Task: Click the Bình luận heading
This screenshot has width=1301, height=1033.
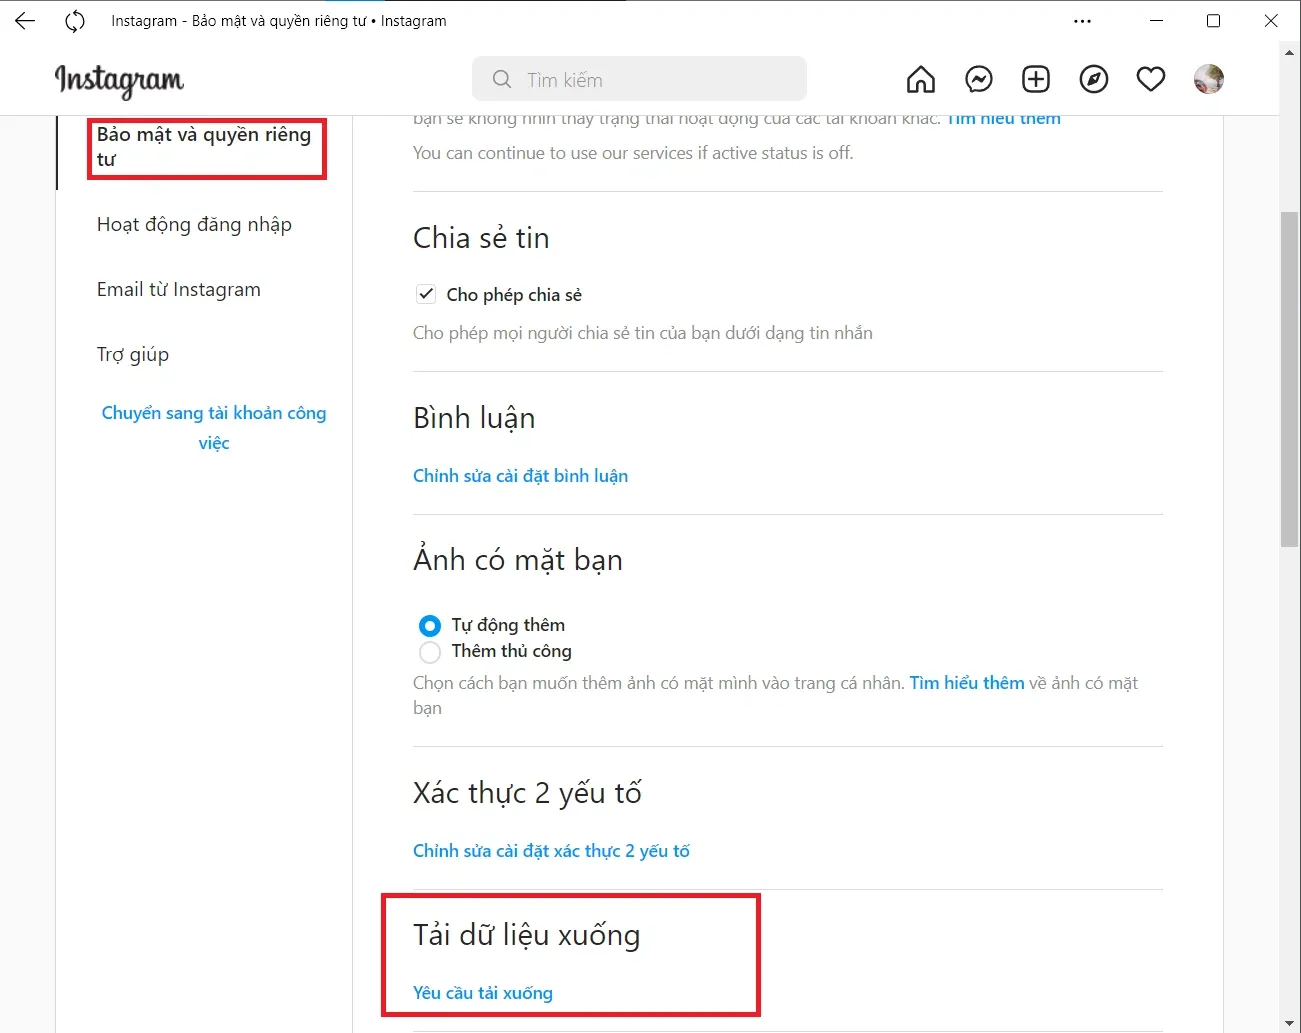Action: pyautogui.click(x=474, y=418)
